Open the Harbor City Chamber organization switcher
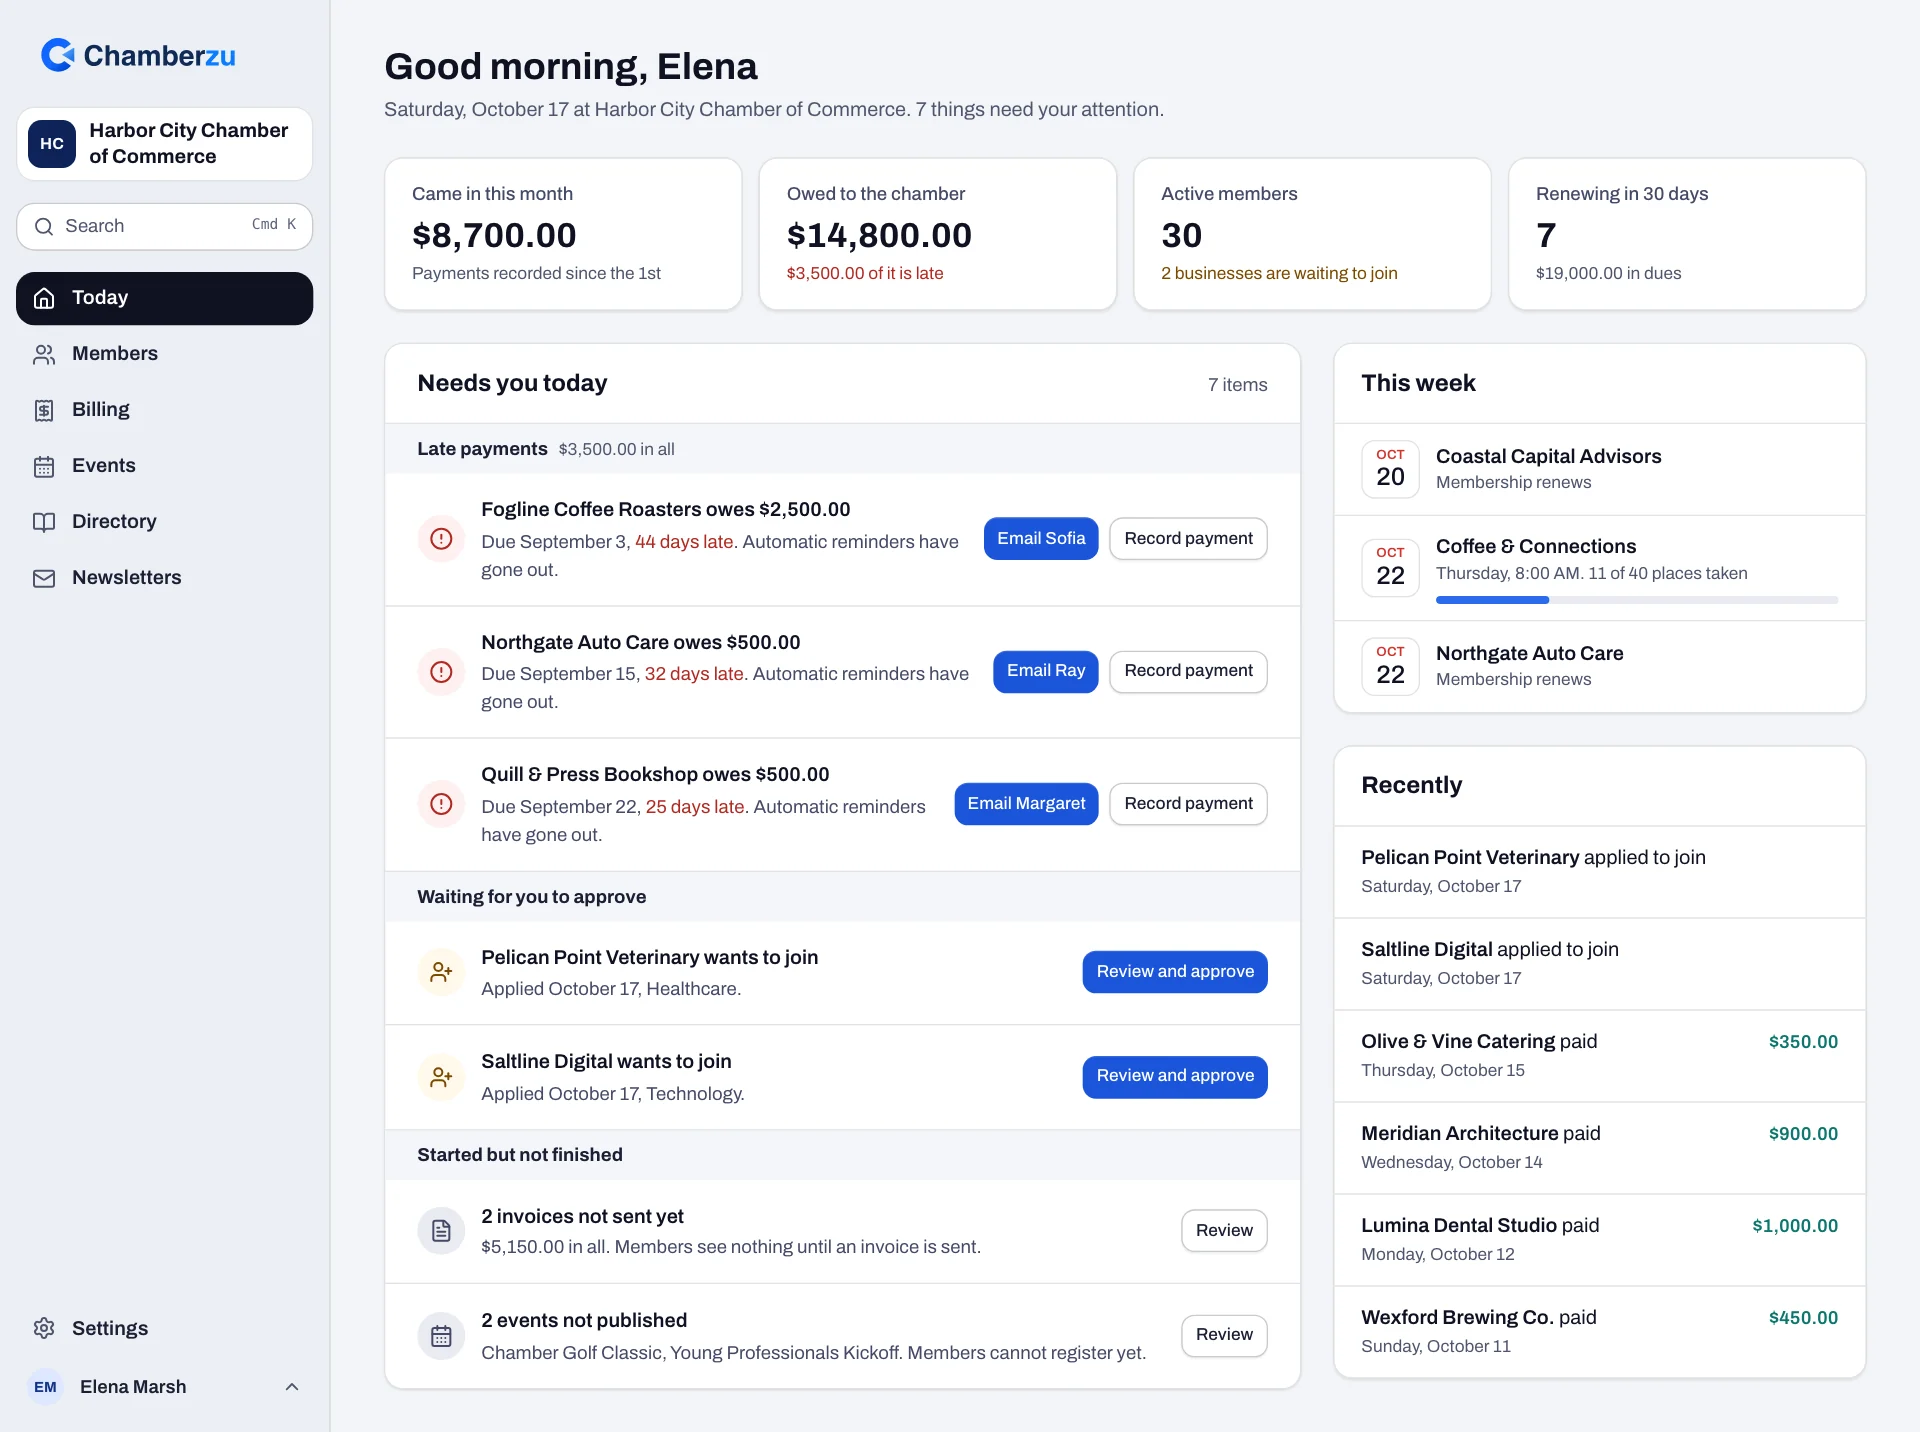Viewport: 1920px width, 1432px height. pos(164,144)
